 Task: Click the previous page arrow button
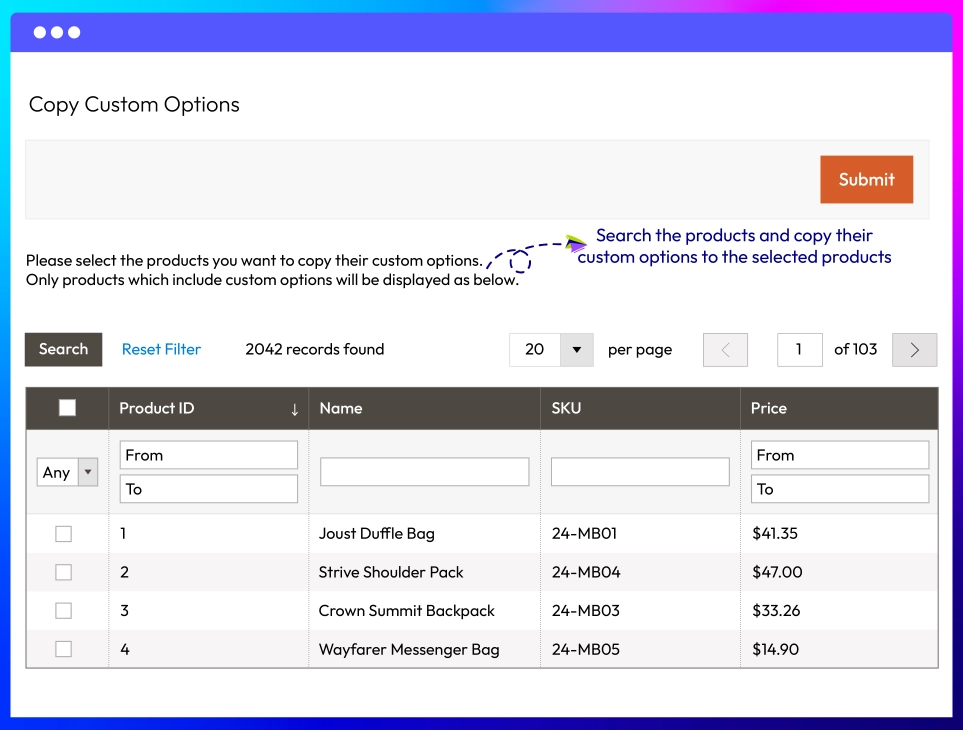(x=725, y=350)
